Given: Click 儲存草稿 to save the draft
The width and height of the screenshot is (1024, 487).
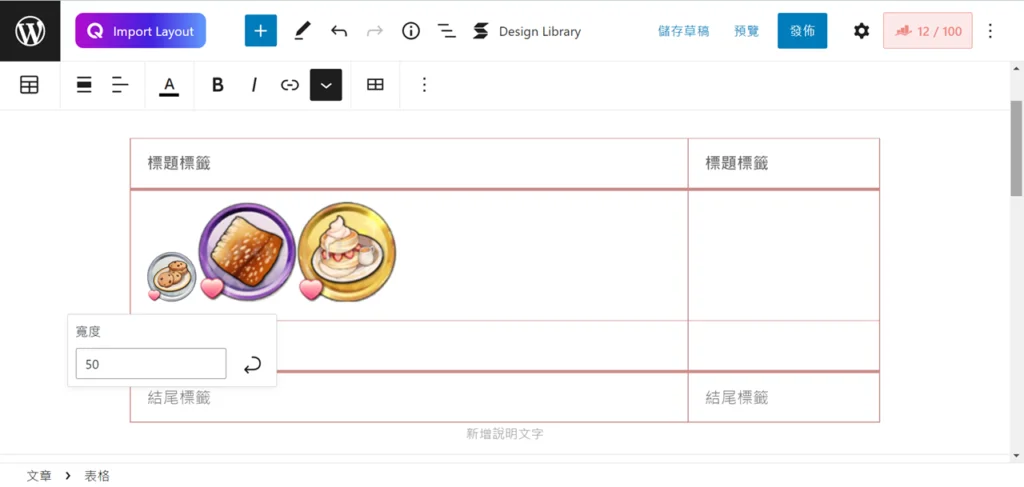Looking at the screenshot, I should point(684,31).
